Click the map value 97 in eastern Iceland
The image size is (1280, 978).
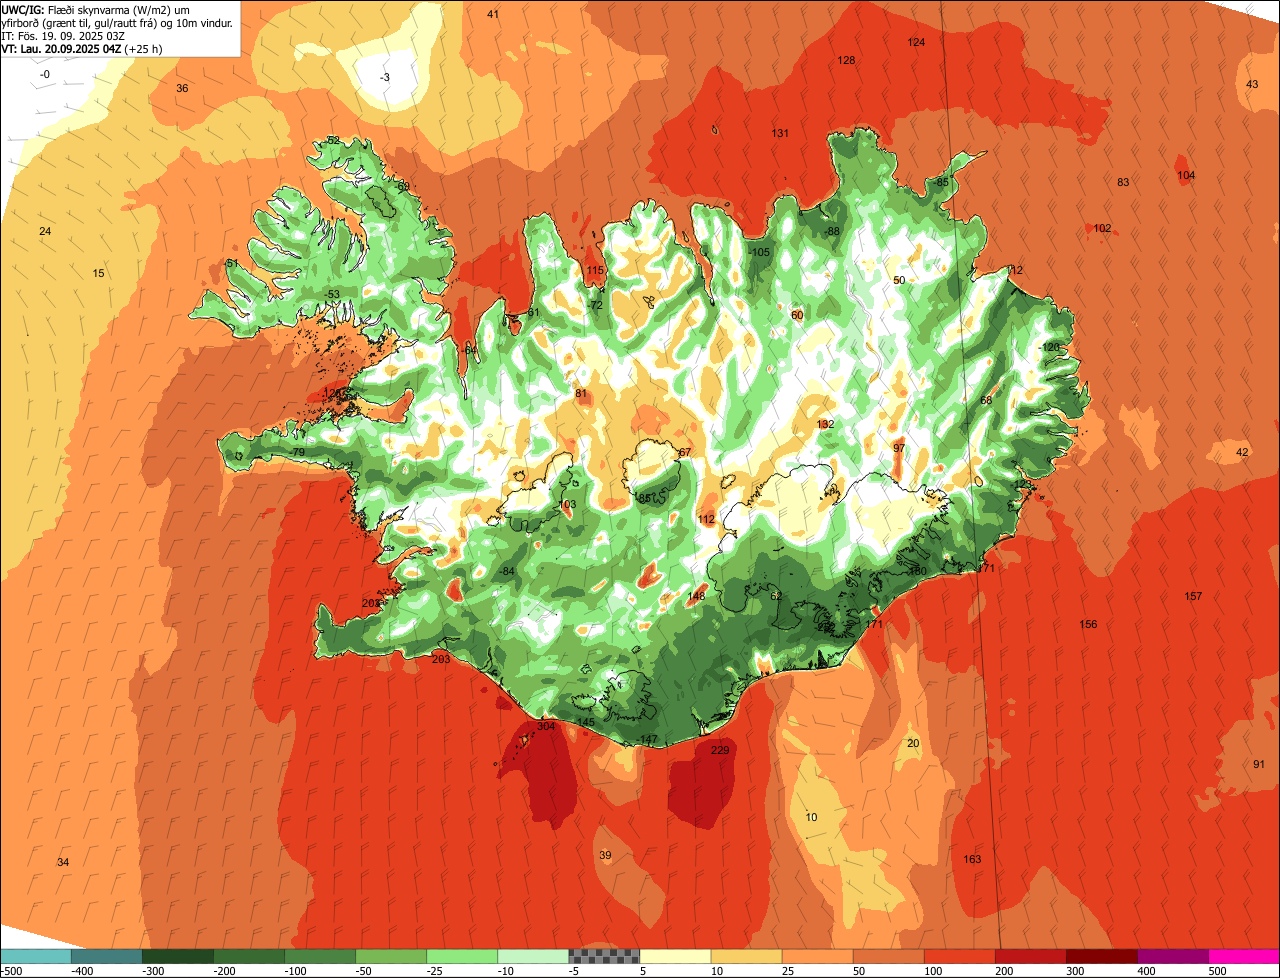pyautogui.click(x=899, y=447)
